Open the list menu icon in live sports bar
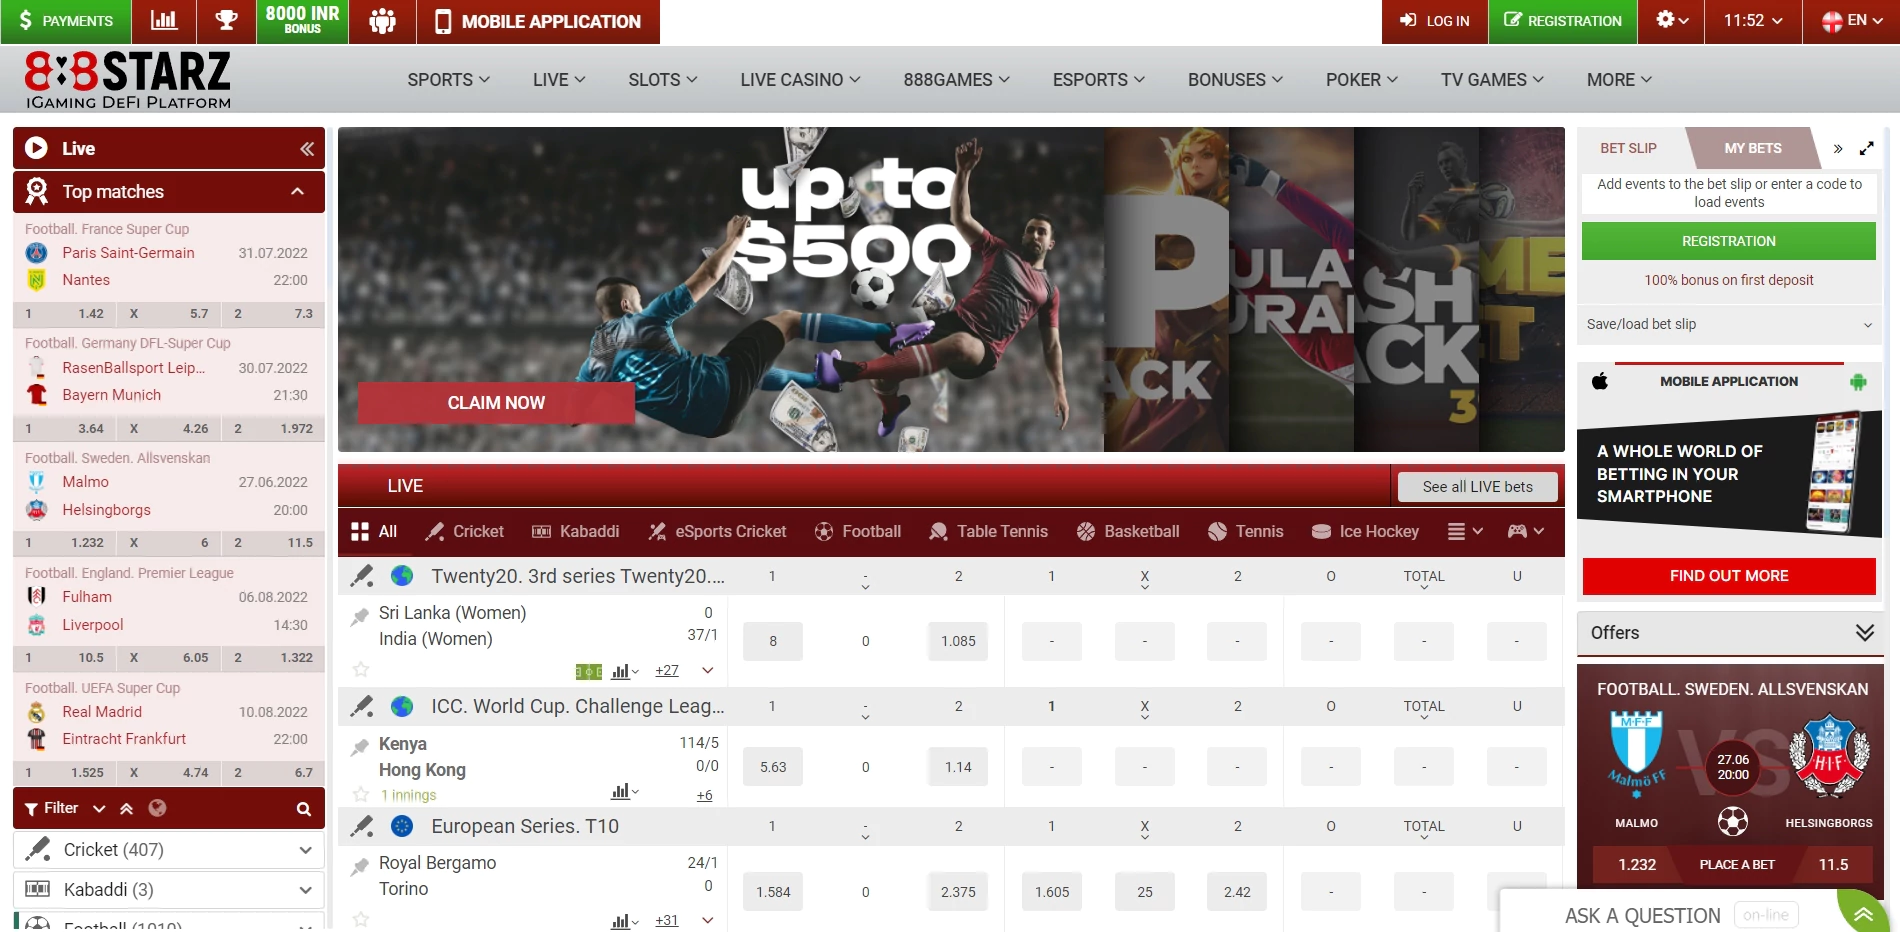The height and width of the screenshot is (932, 1900). pos(1465,531)
